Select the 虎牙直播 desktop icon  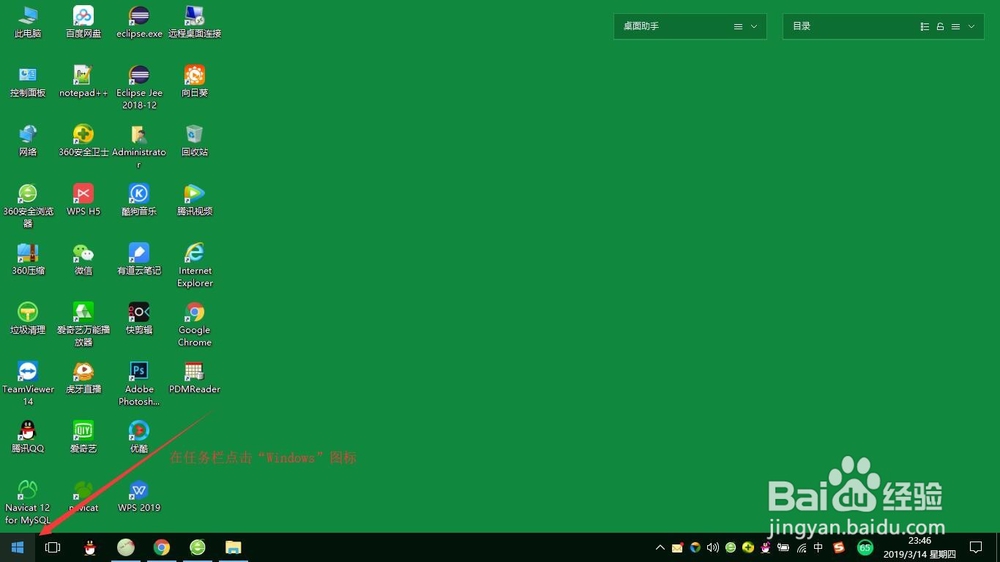coord(84,378)
